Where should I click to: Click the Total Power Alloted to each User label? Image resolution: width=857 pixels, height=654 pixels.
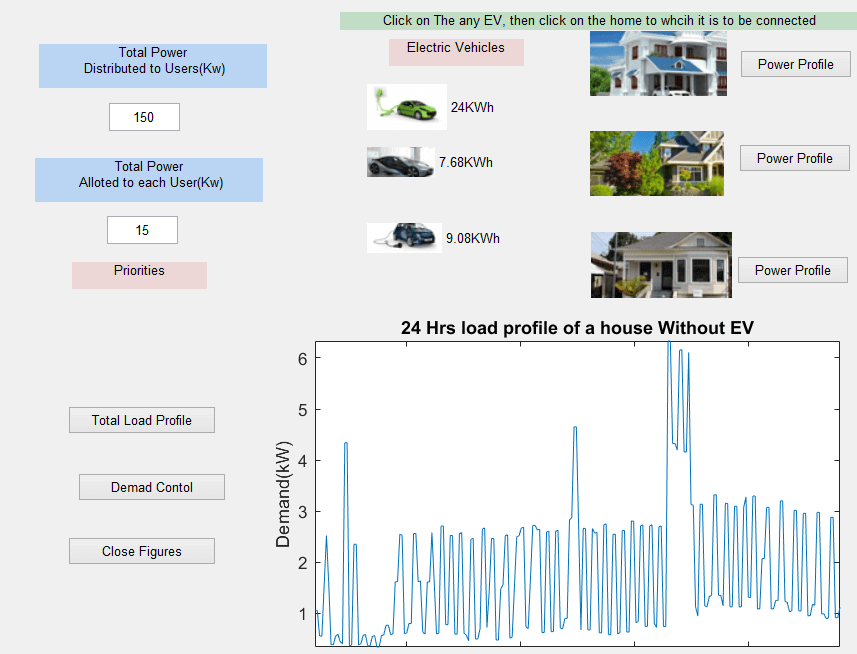[148, 179]
